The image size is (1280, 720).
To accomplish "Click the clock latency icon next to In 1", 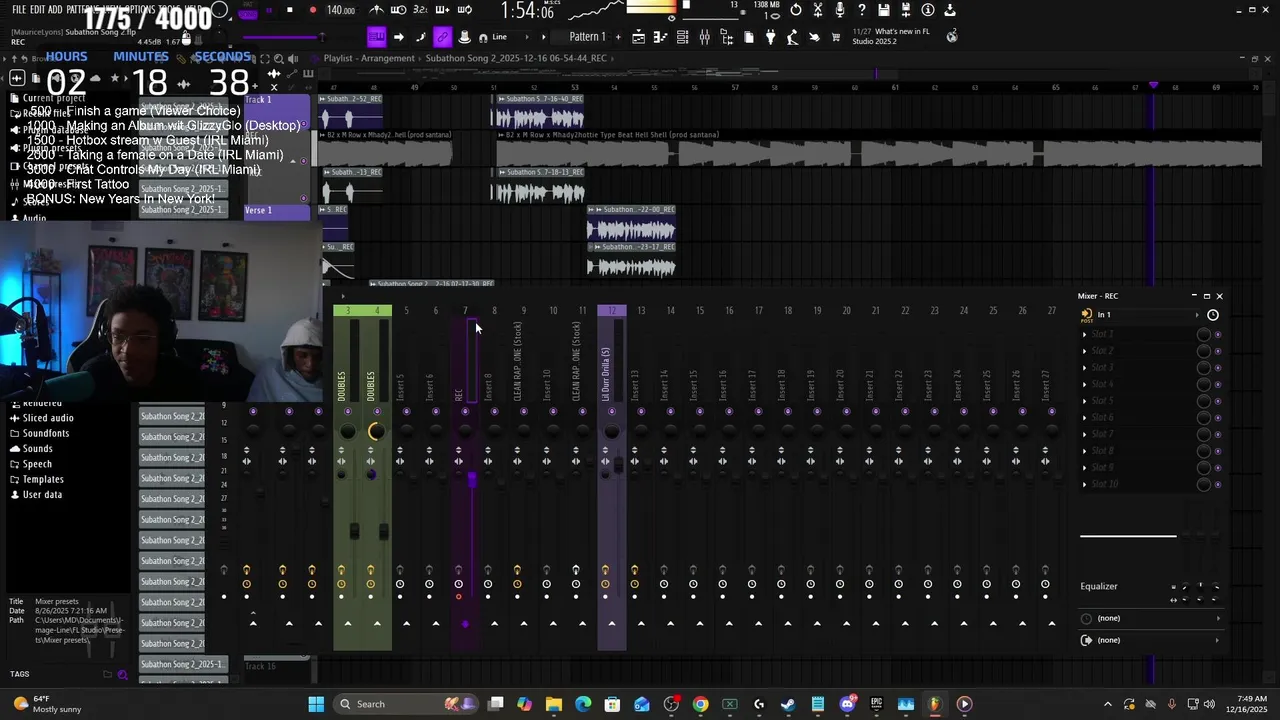I will 1213,314.
